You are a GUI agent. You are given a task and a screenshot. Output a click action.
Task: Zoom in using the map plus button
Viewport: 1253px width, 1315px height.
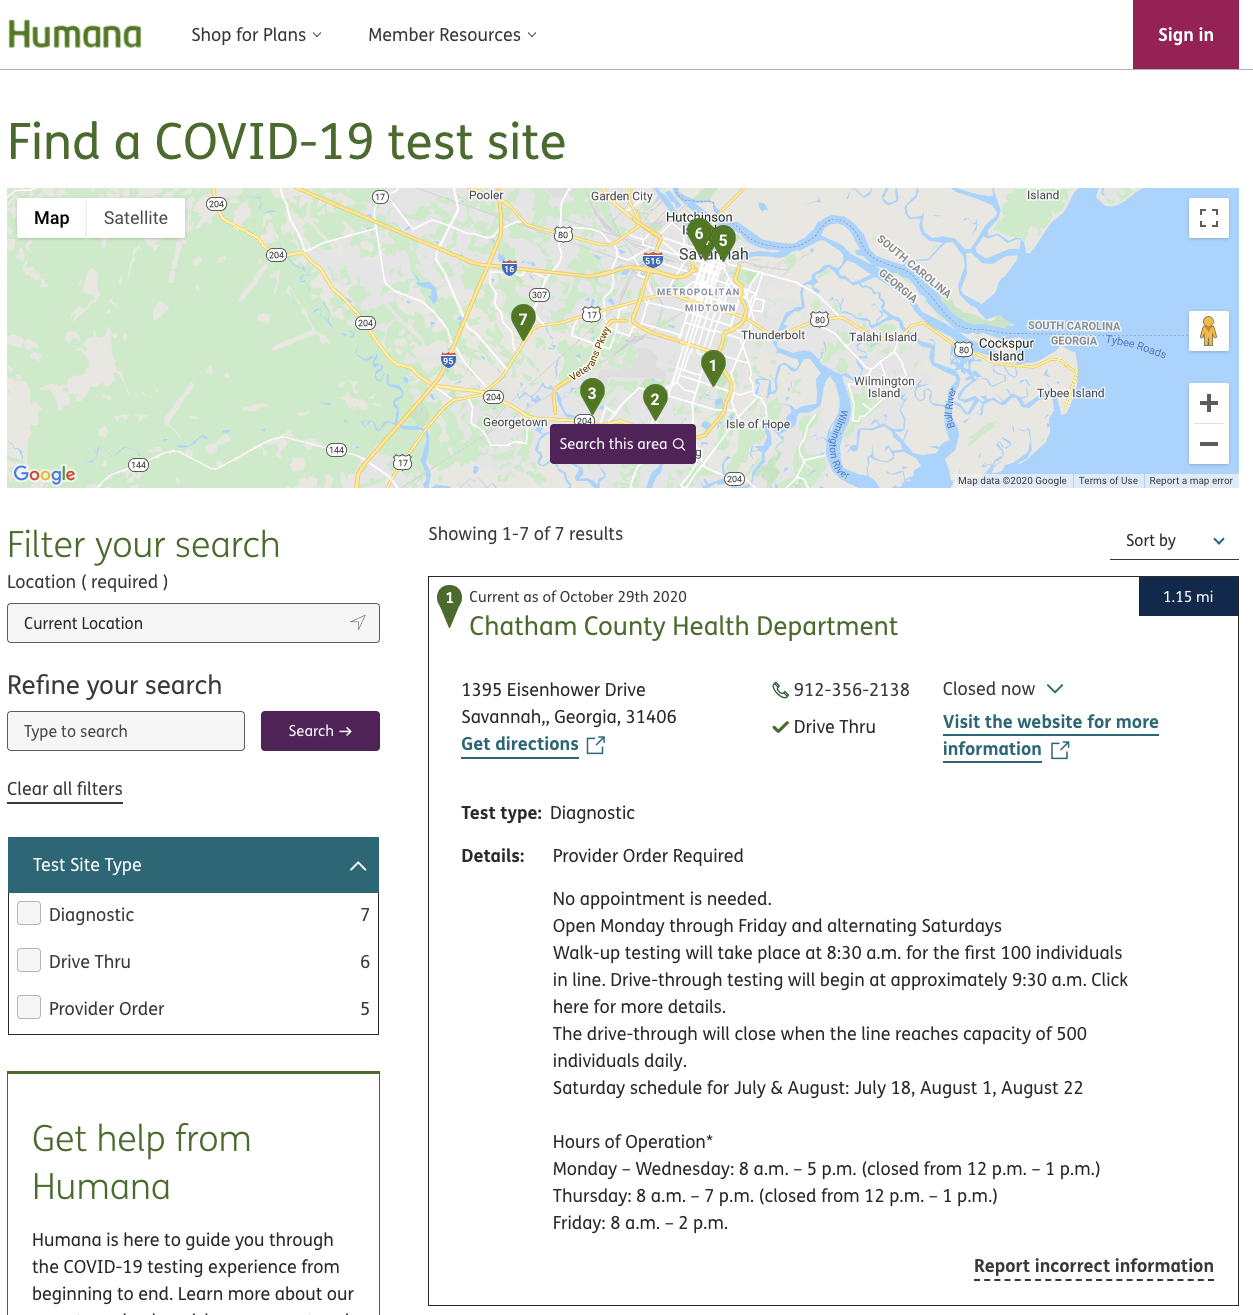1208,403
